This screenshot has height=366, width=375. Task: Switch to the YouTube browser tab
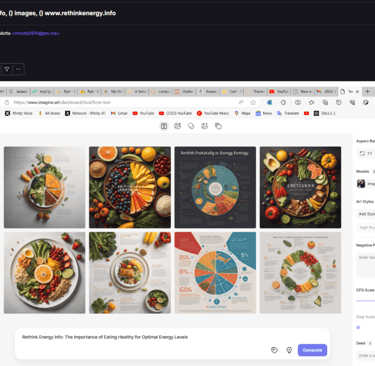pyautogui.click(x=279, y=91)
